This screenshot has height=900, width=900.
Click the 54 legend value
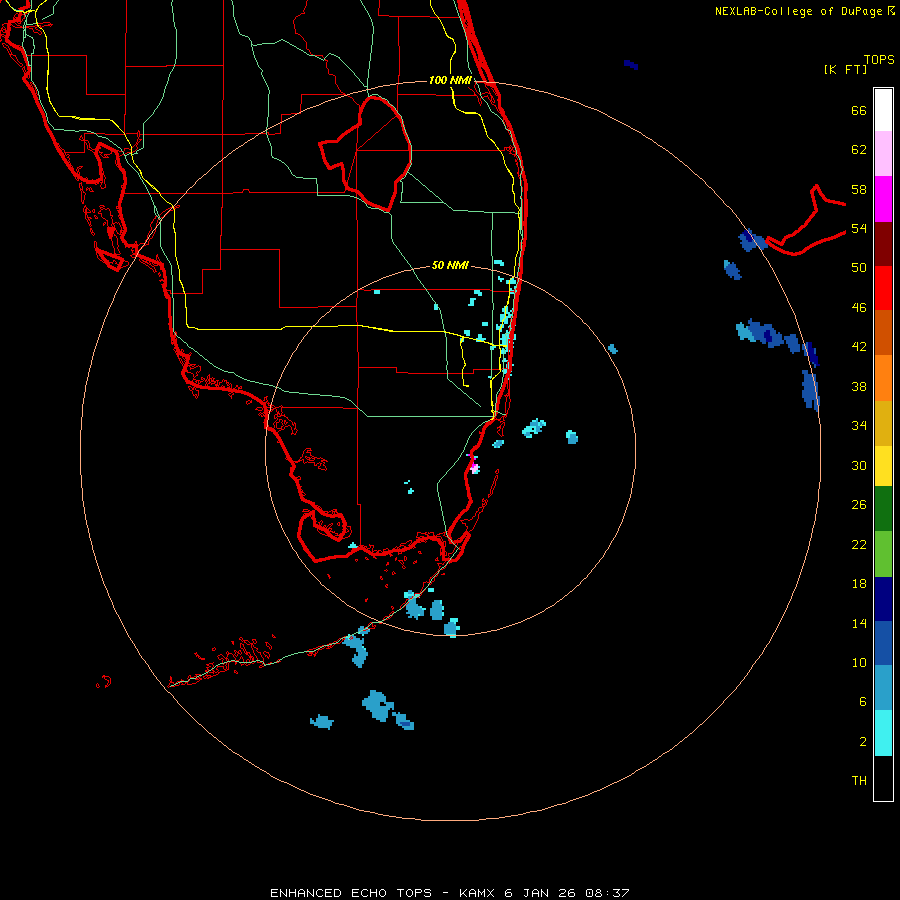859,228
